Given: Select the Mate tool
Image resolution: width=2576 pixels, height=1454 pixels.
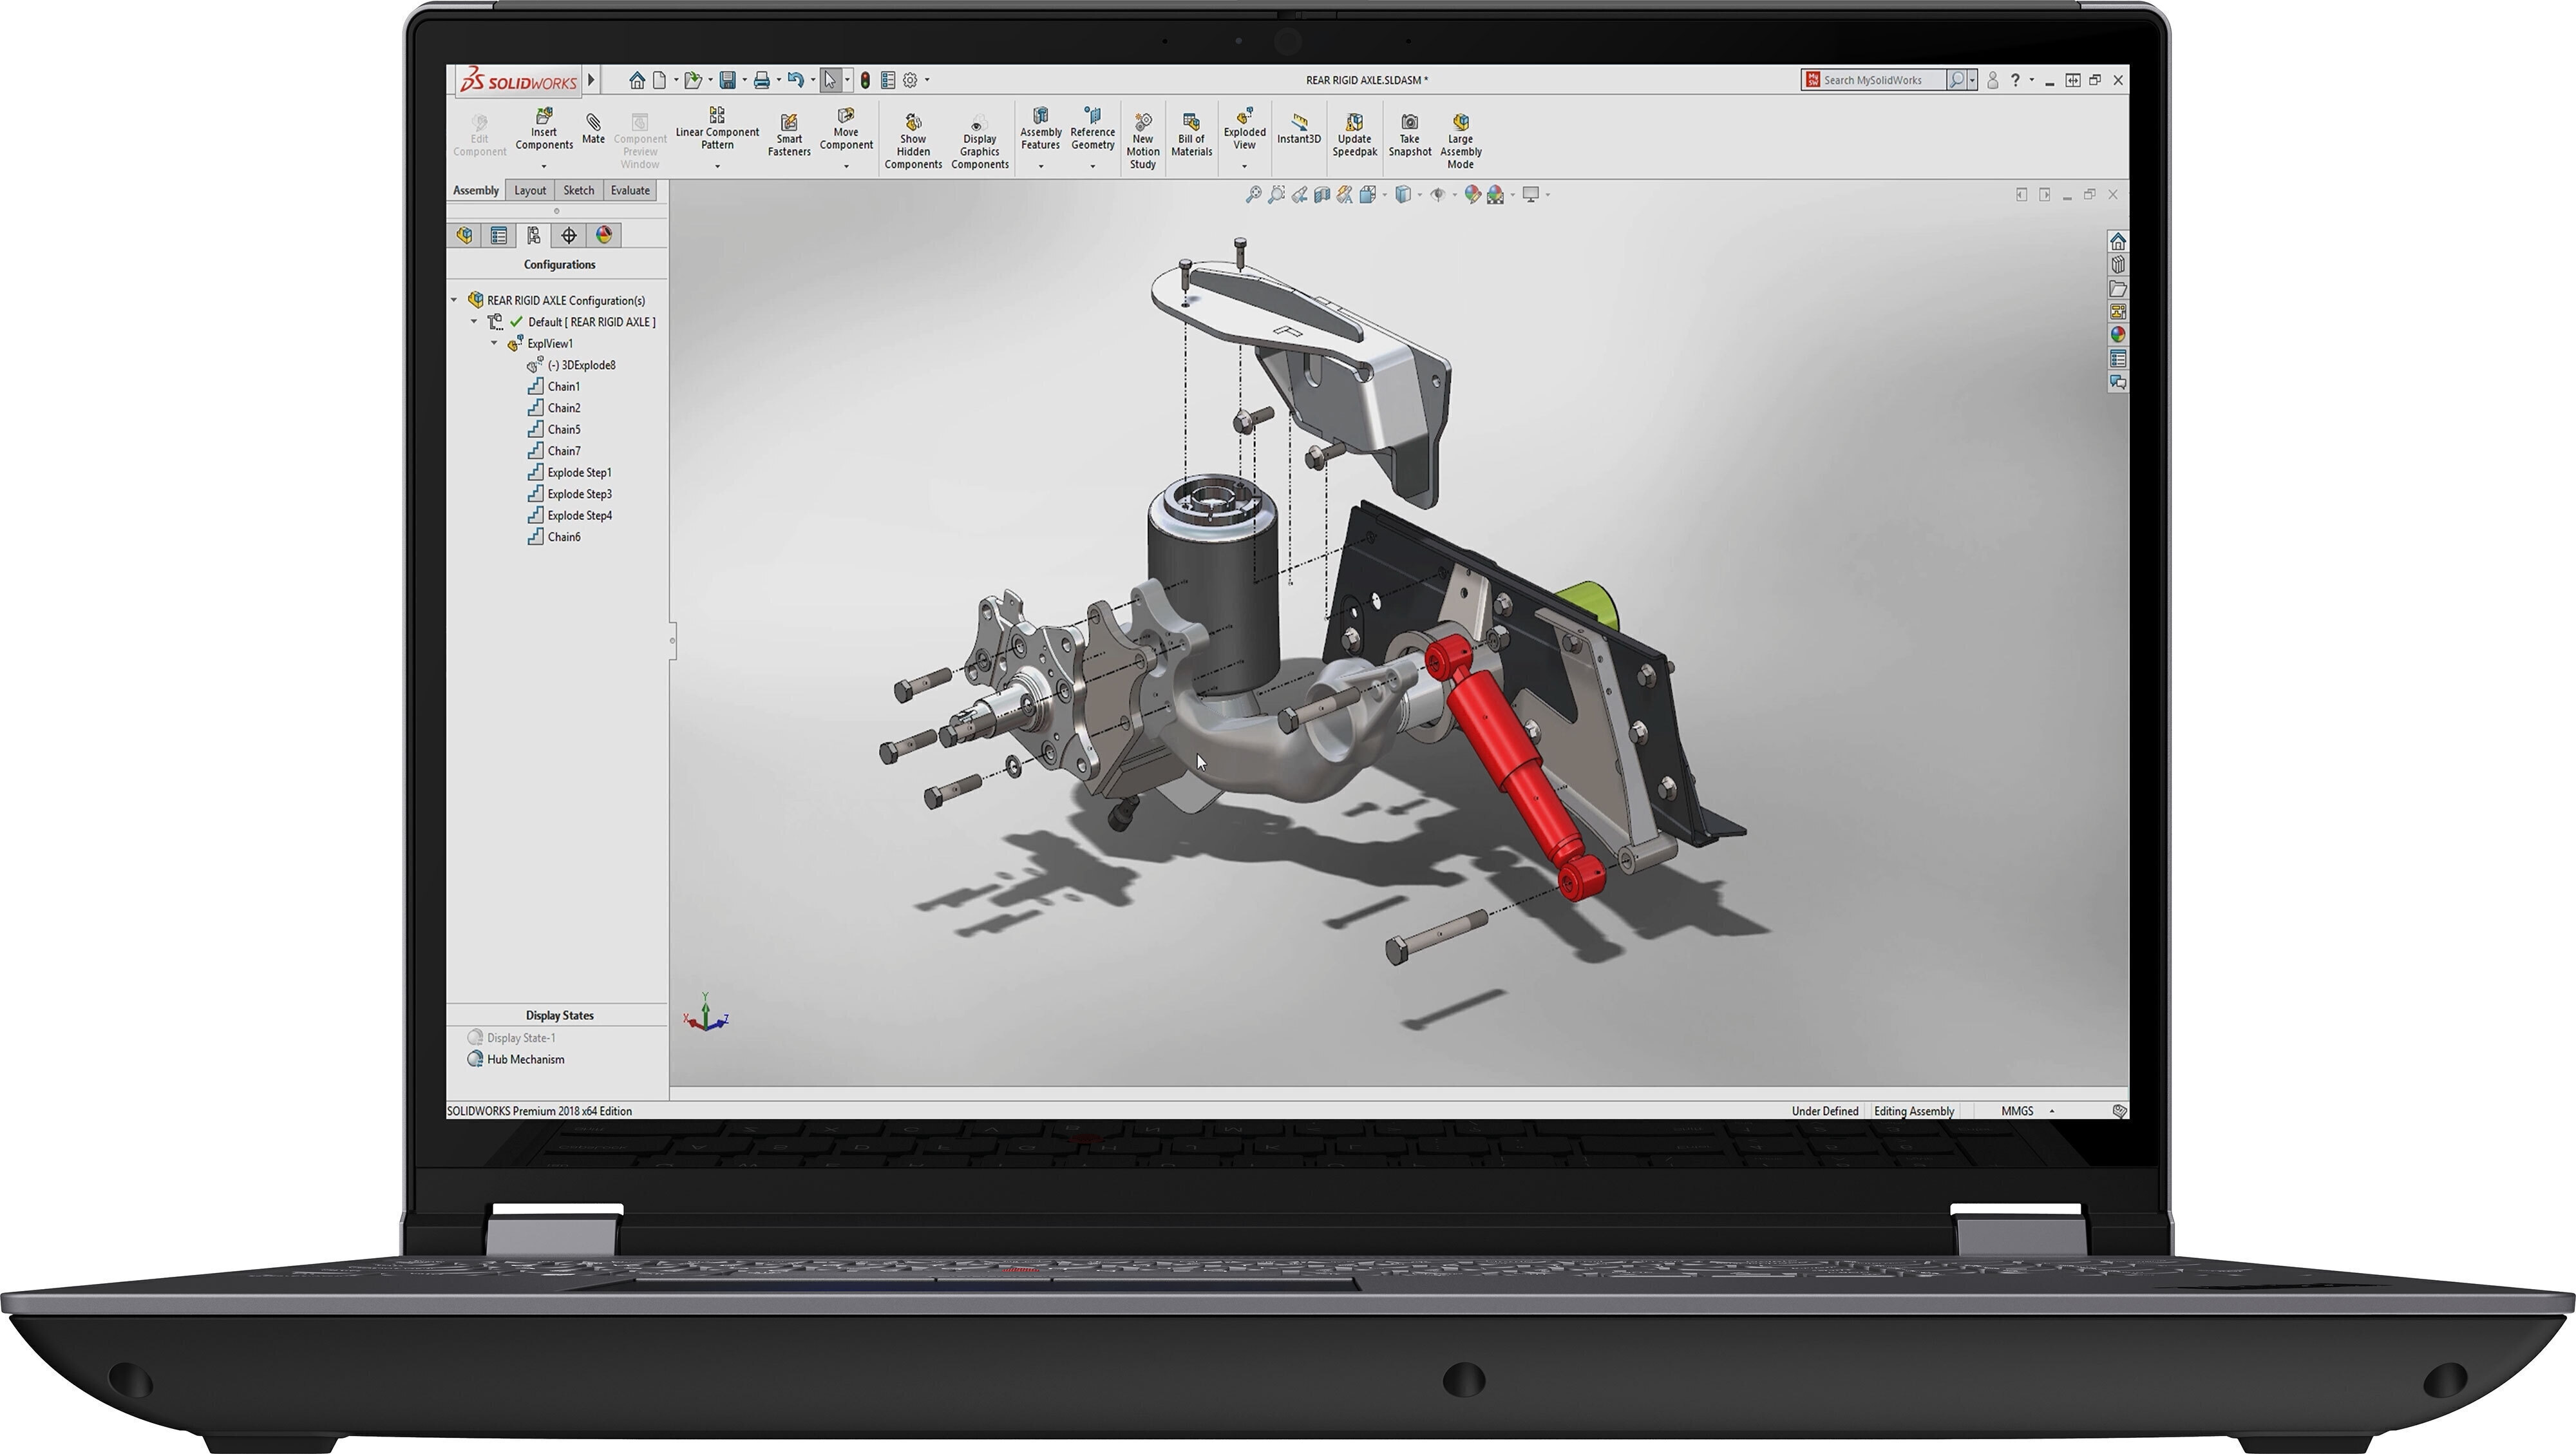Looking at the screenshot, I should (x=593, y=129).
